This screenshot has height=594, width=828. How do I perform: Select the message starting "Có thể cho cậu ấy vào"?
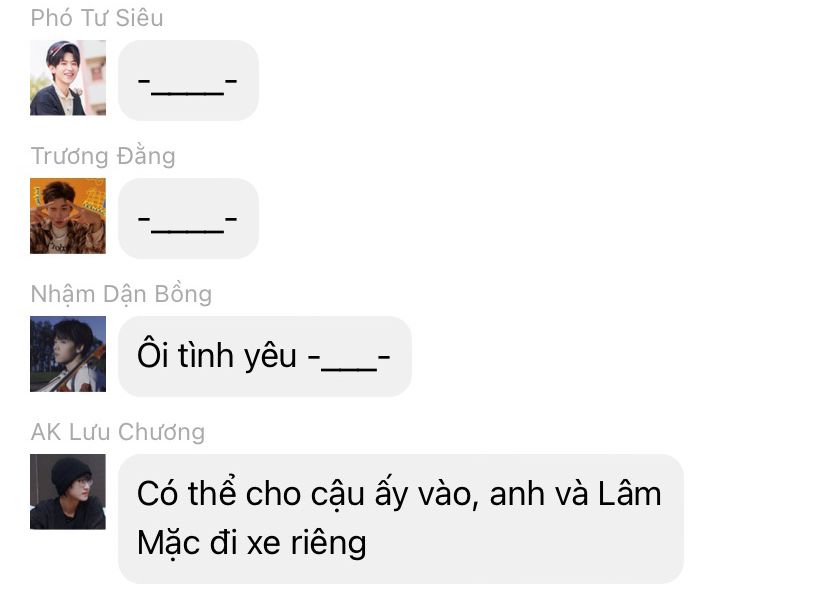(401, 518)
